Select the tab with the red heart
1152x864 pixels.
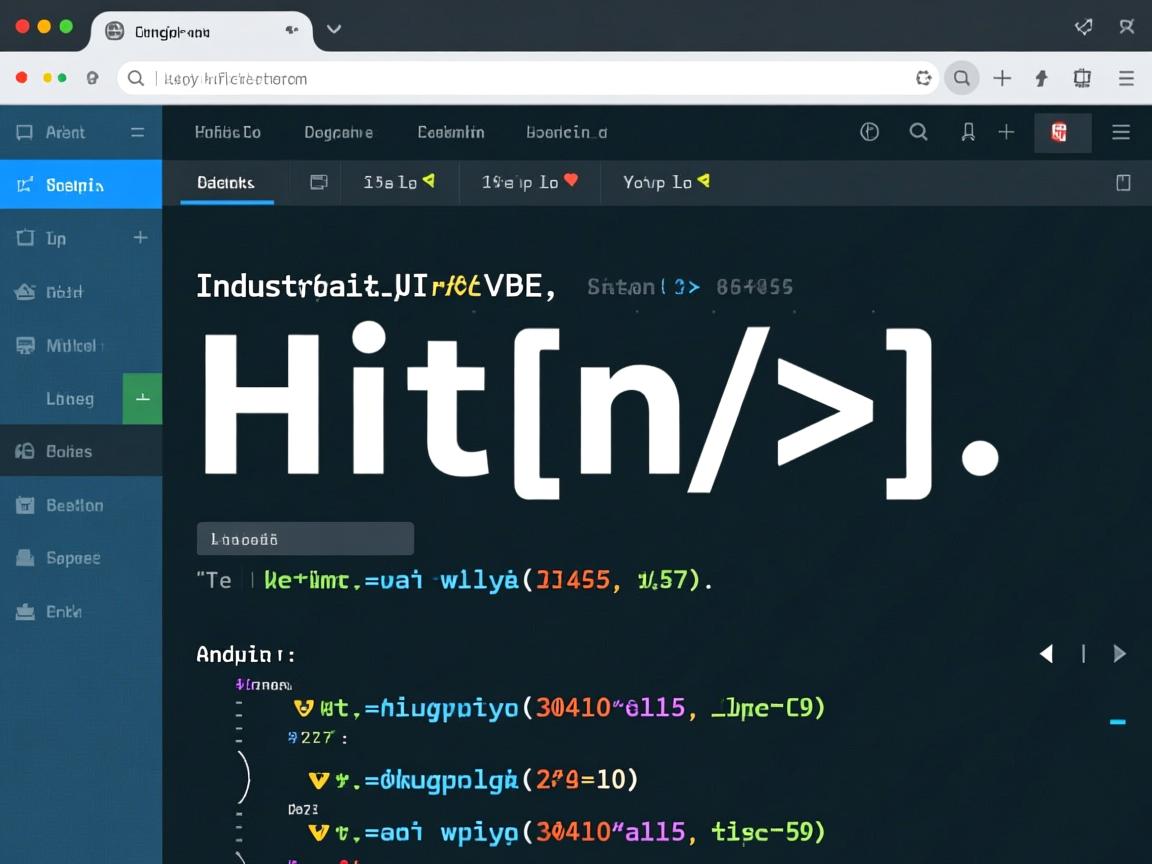coord(530,182)
